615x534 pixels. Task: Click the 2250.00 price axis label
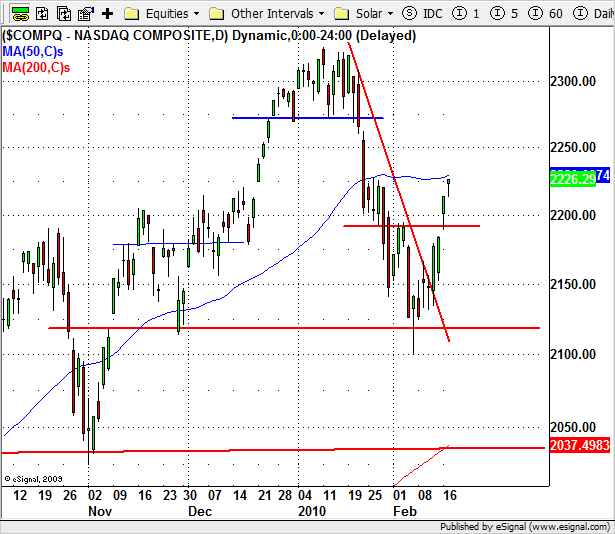573,148
